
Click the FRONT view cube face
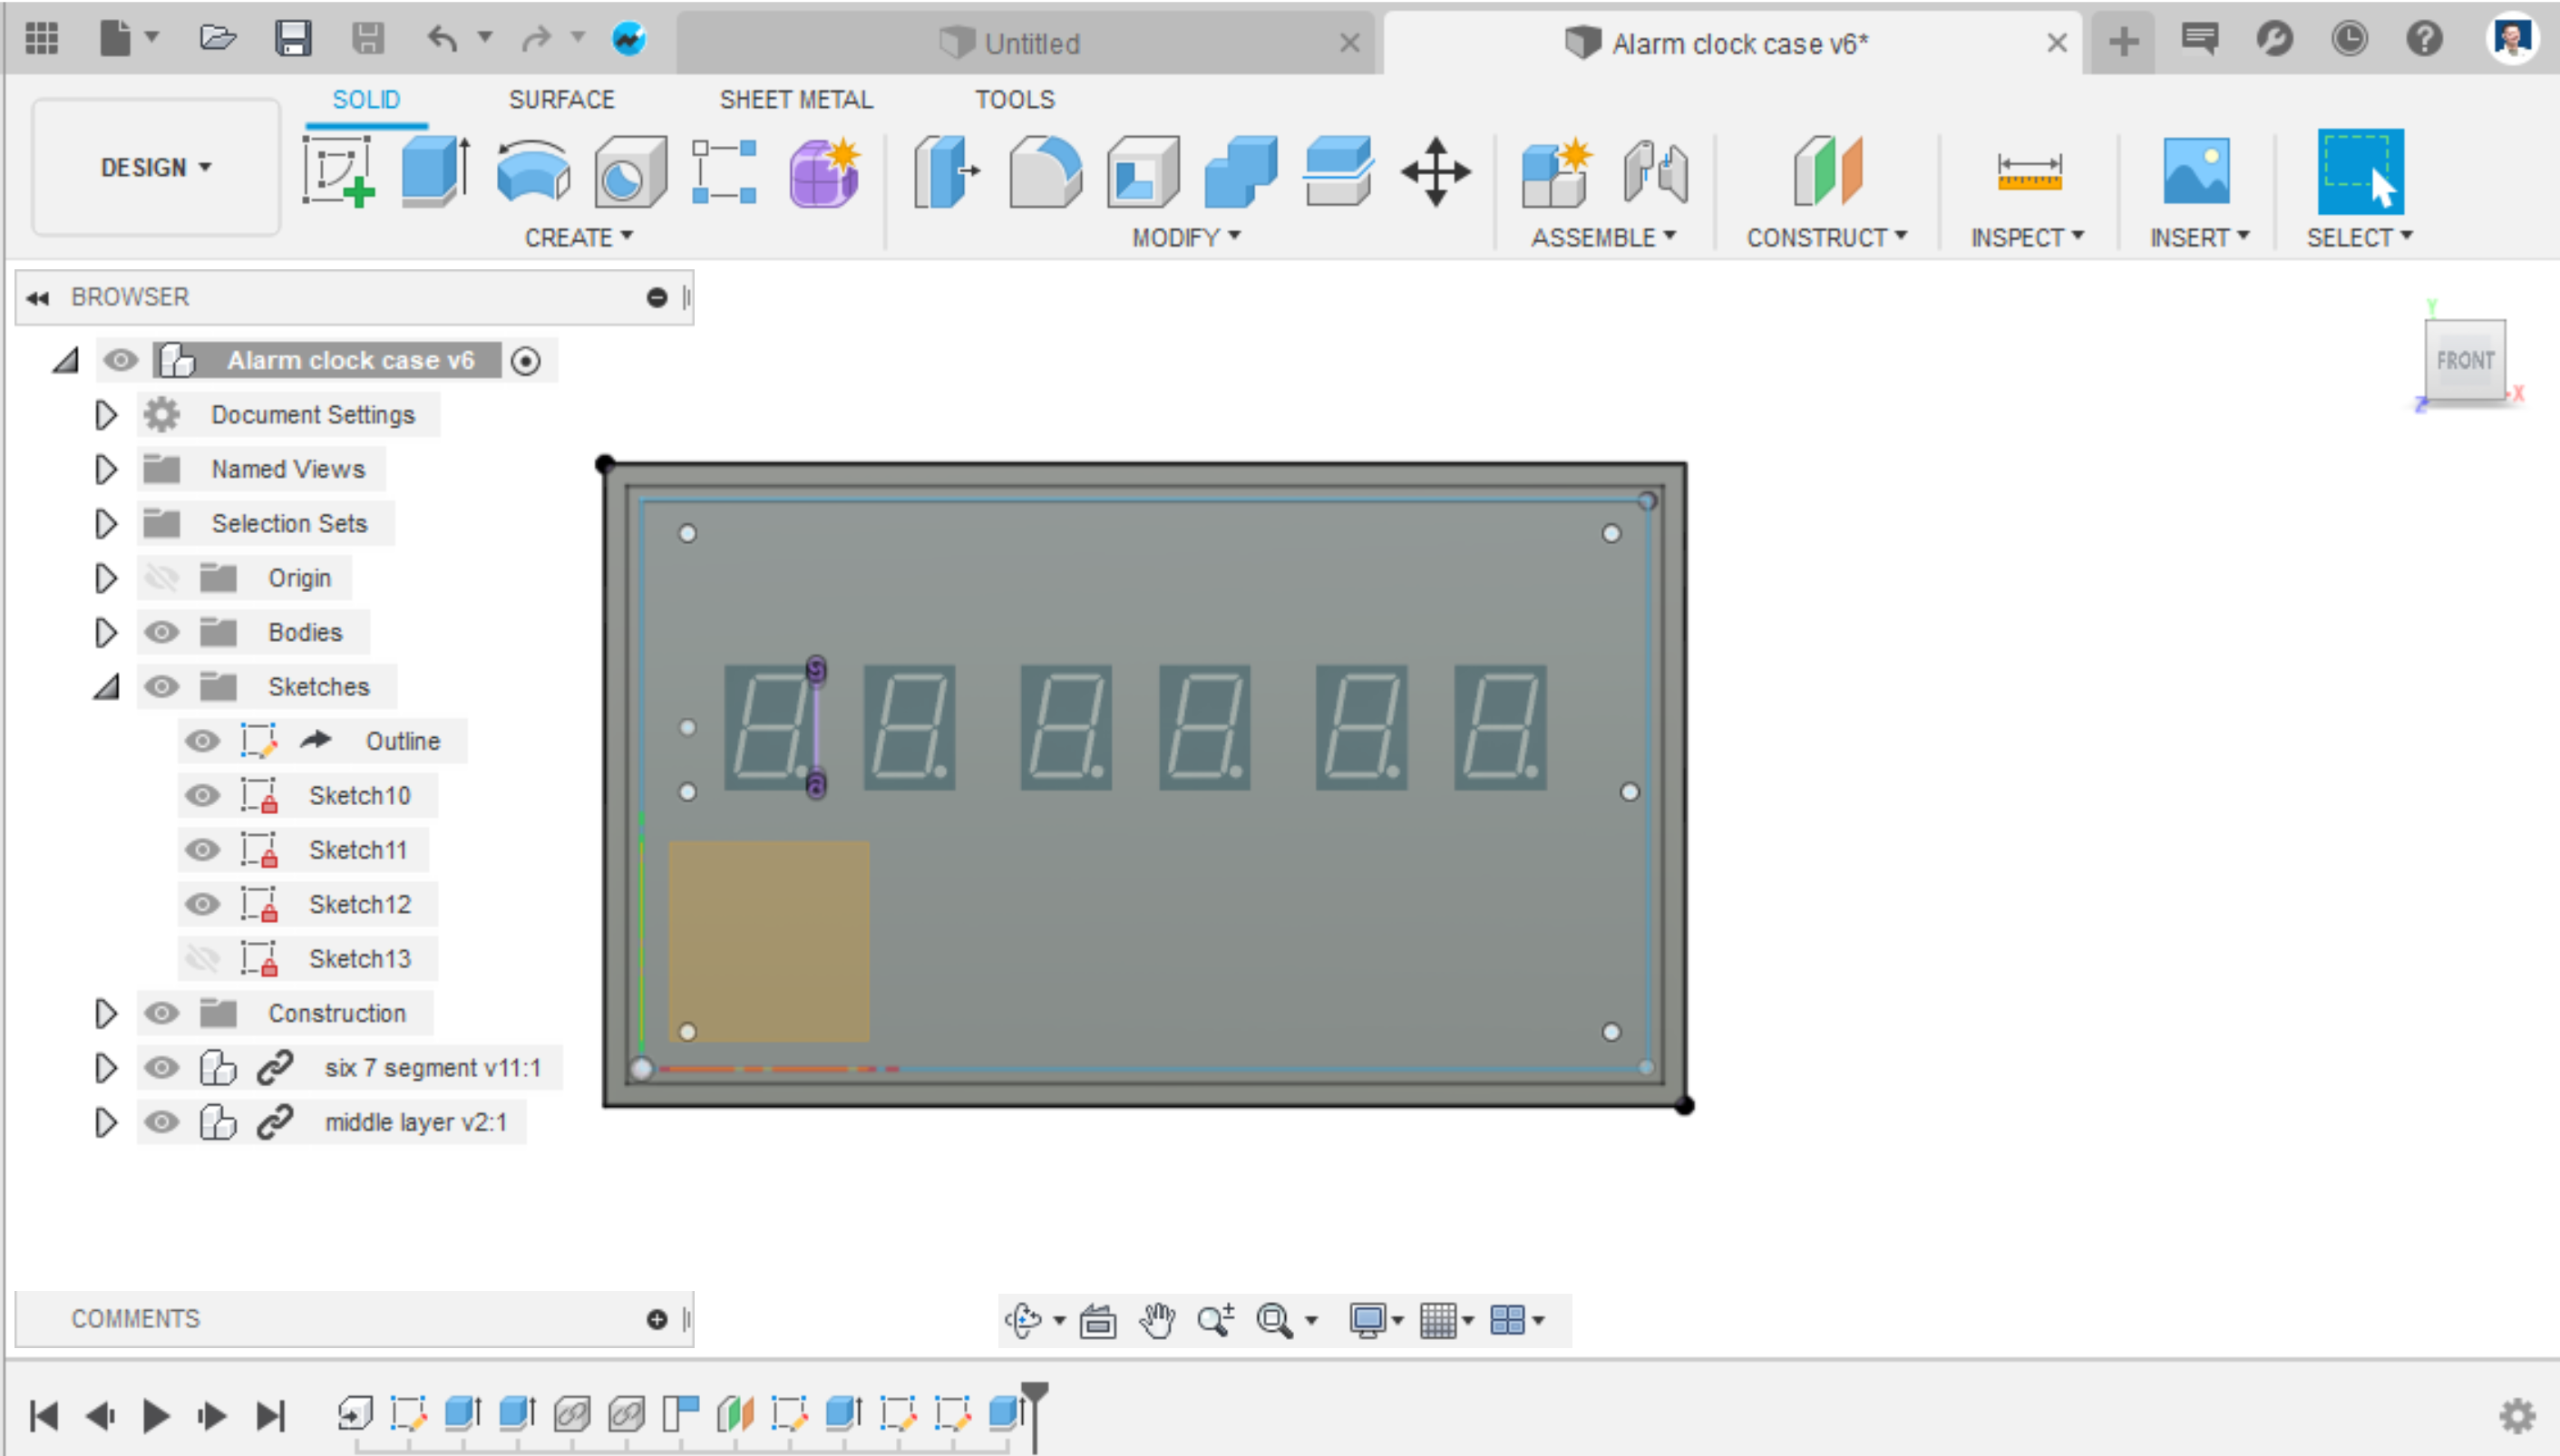coord(2466,360)
